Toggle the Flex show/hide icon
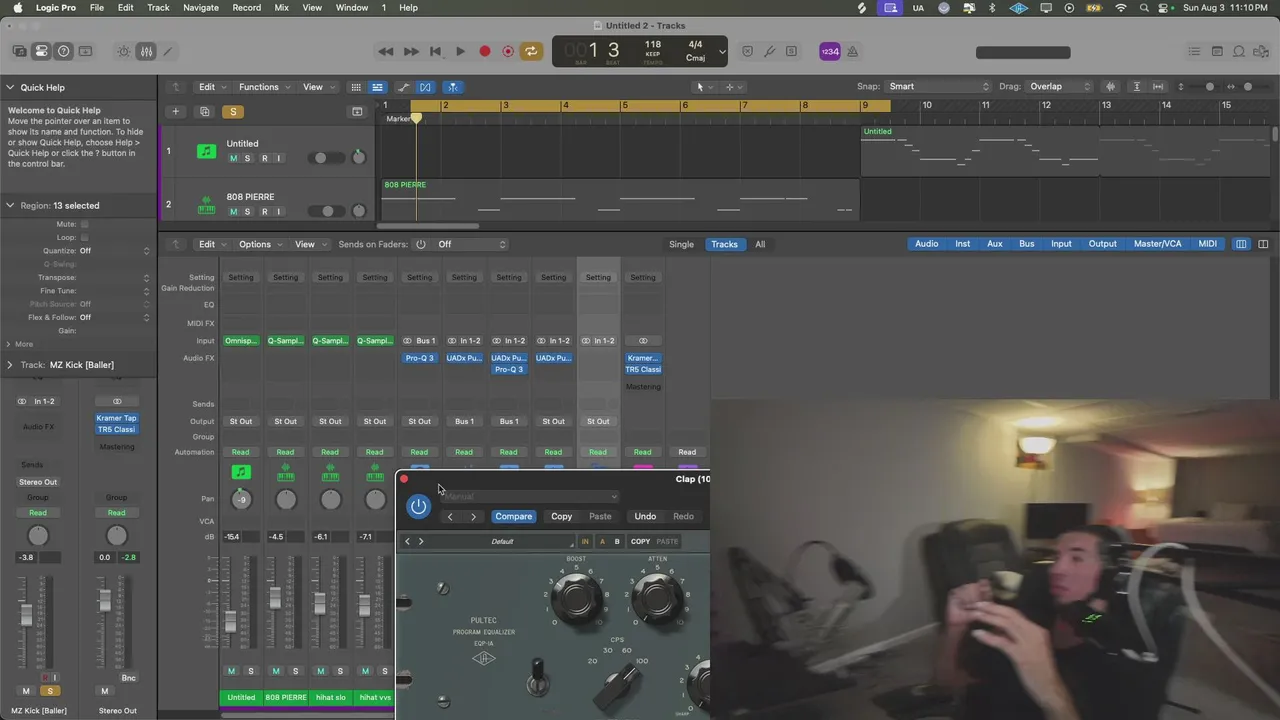 [425, 87]
